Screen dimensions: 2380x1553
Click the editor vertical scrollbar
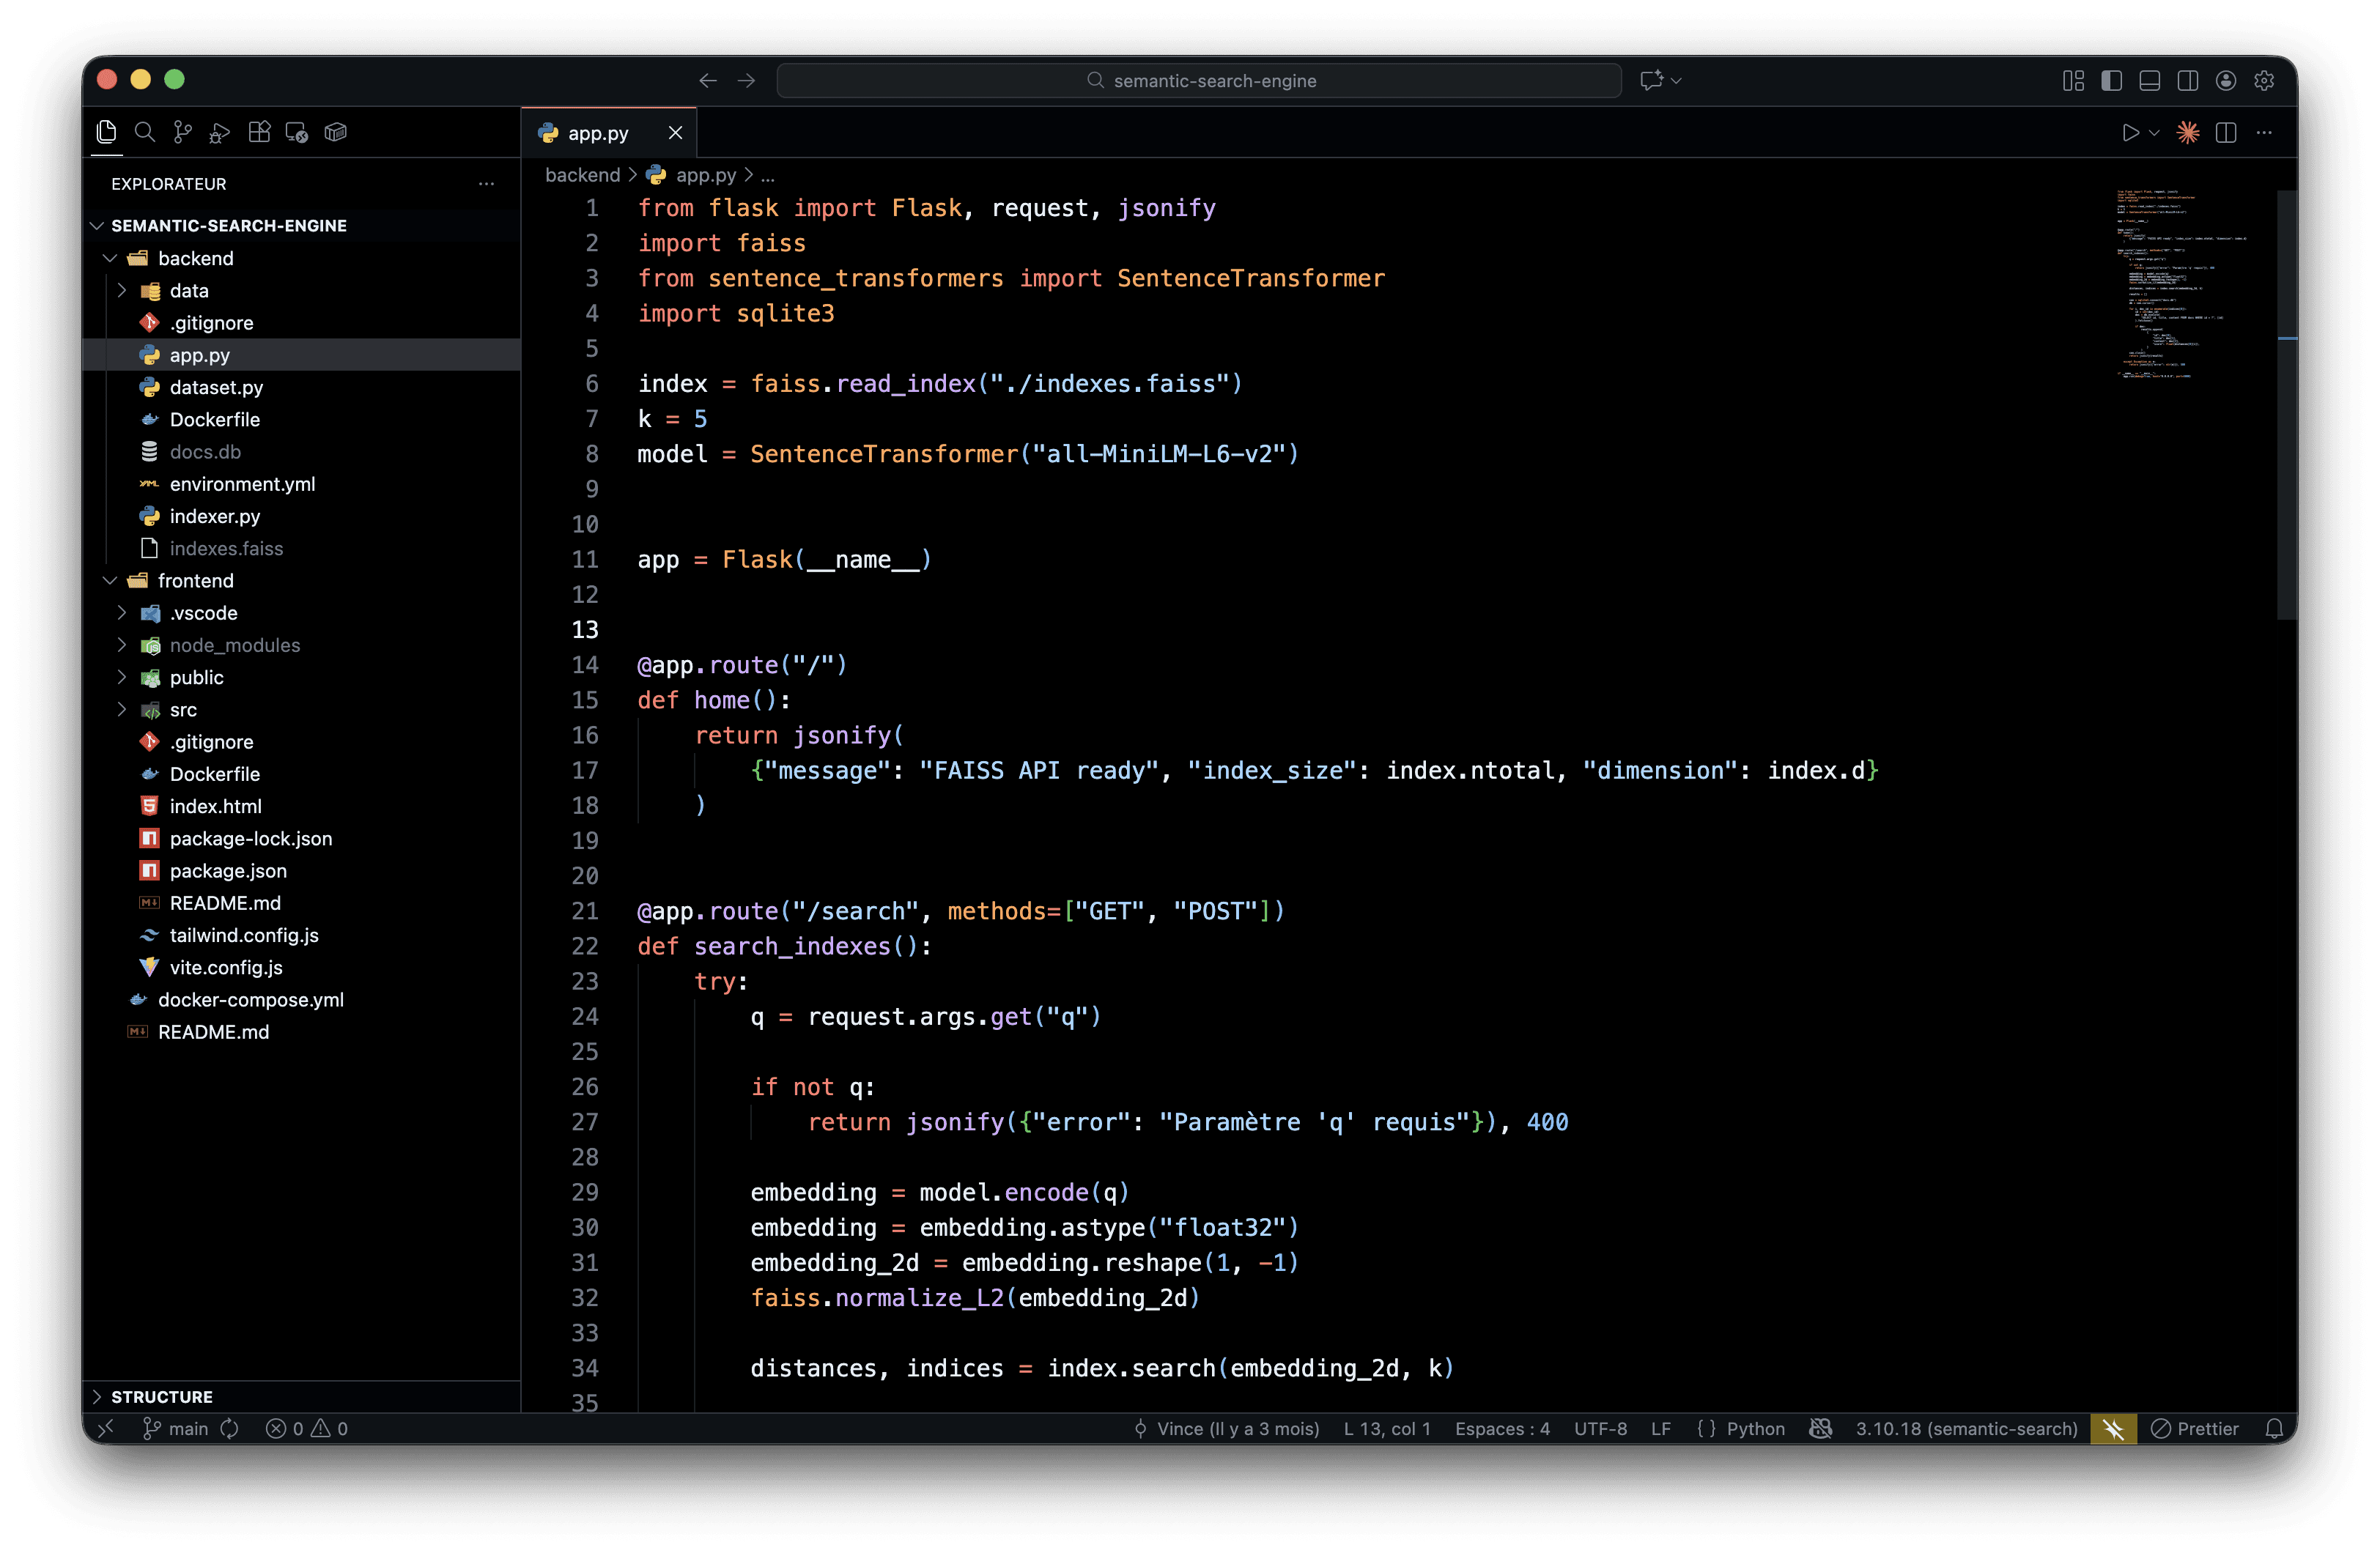pos(2286,400)
